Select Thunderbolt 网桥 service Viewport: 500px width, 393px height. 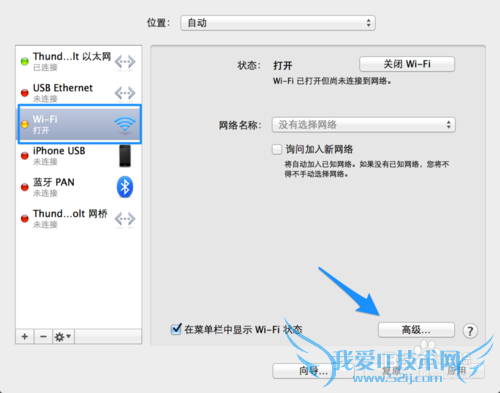[79, 218]
